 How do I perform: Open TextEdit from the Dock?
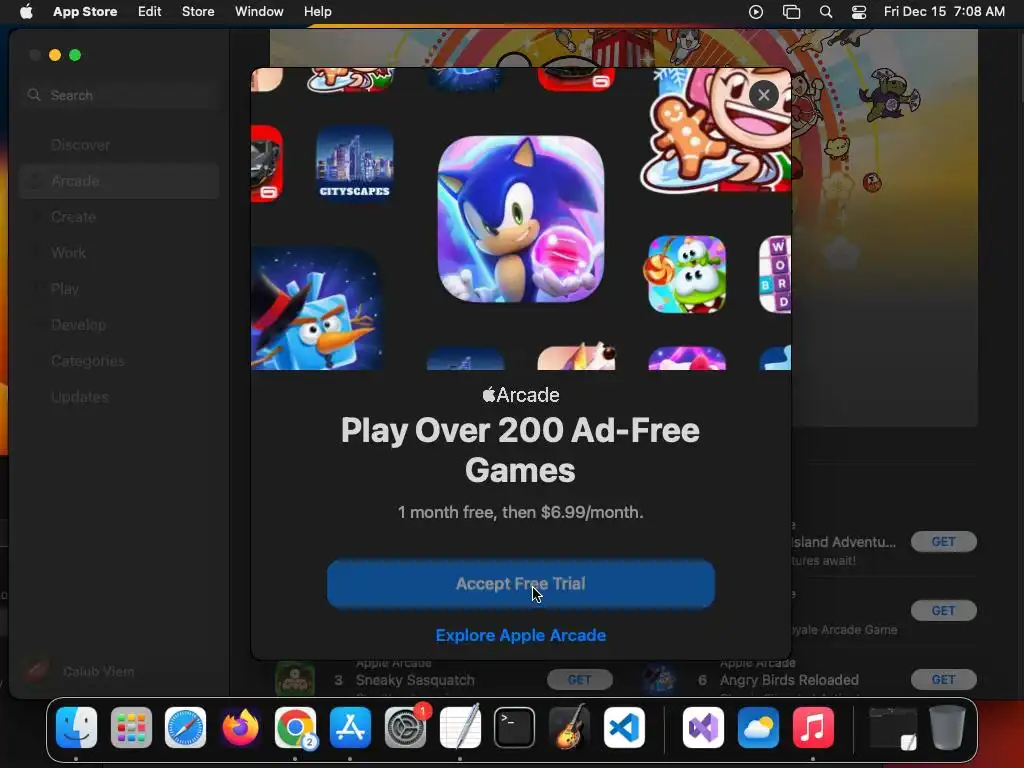coord(460,727)
